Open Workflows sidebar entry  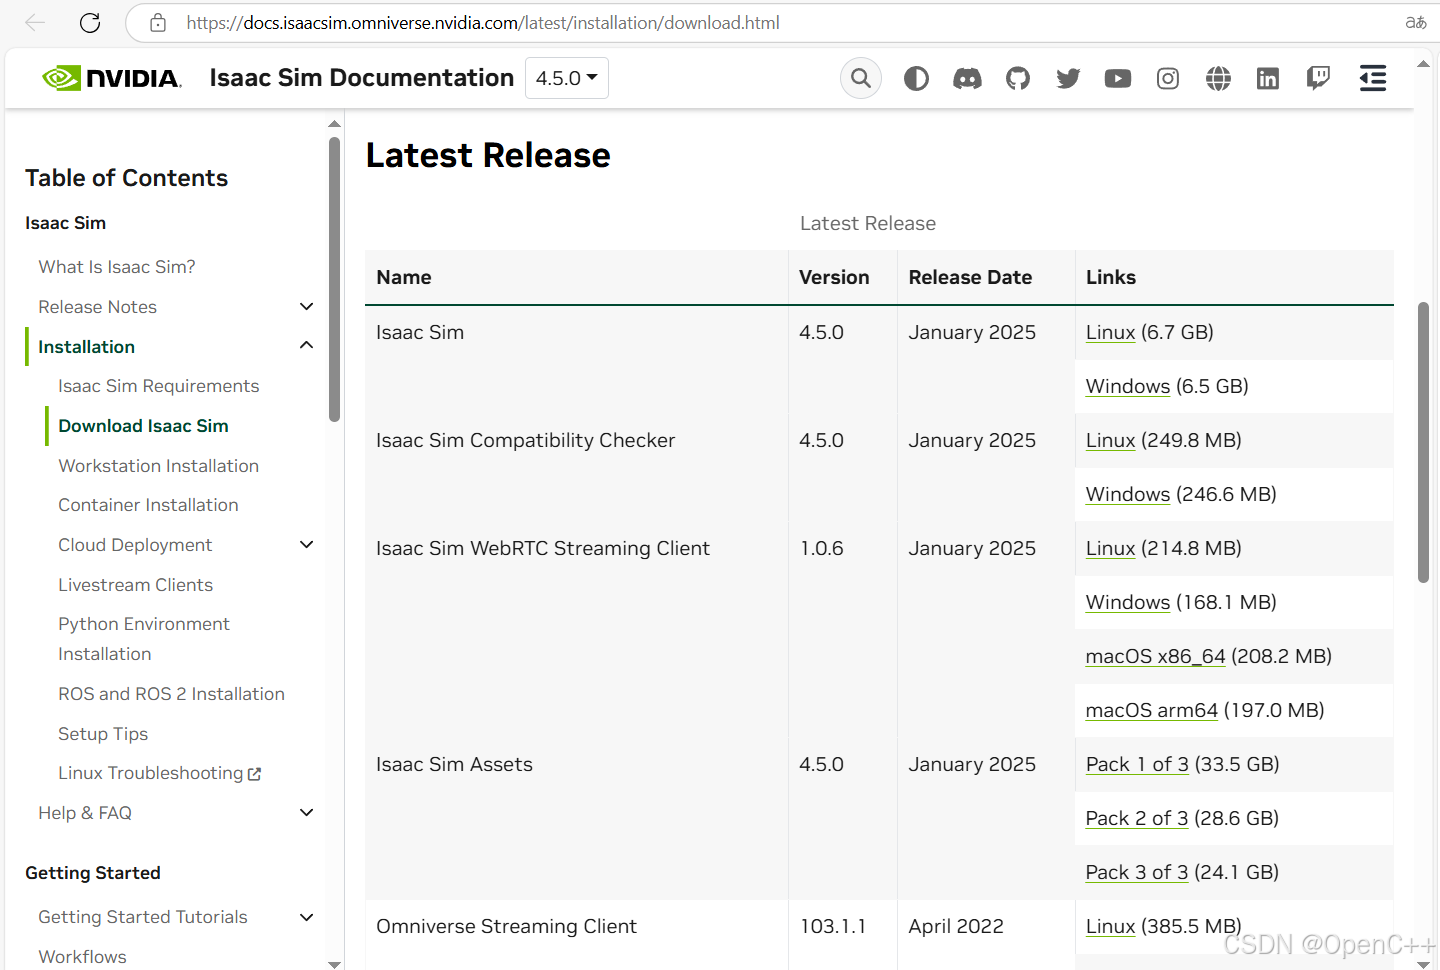pyautogui.click(x=82, y=957)
